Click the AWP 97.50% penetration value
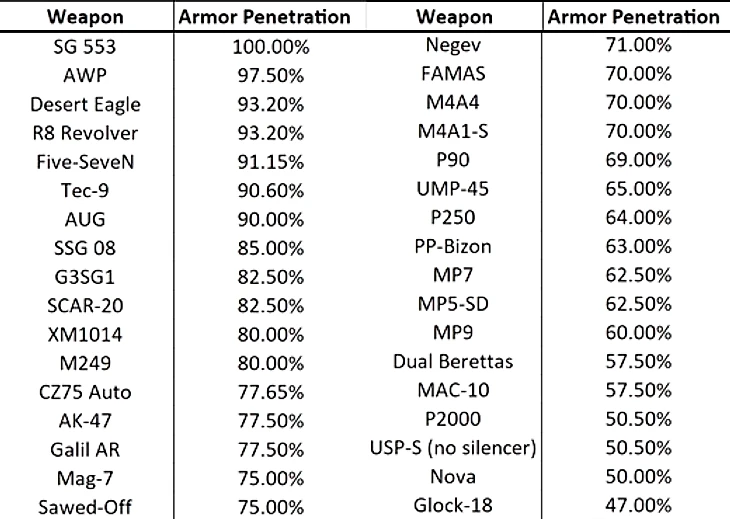Screen dimensions: 730x519 (270, 75)
